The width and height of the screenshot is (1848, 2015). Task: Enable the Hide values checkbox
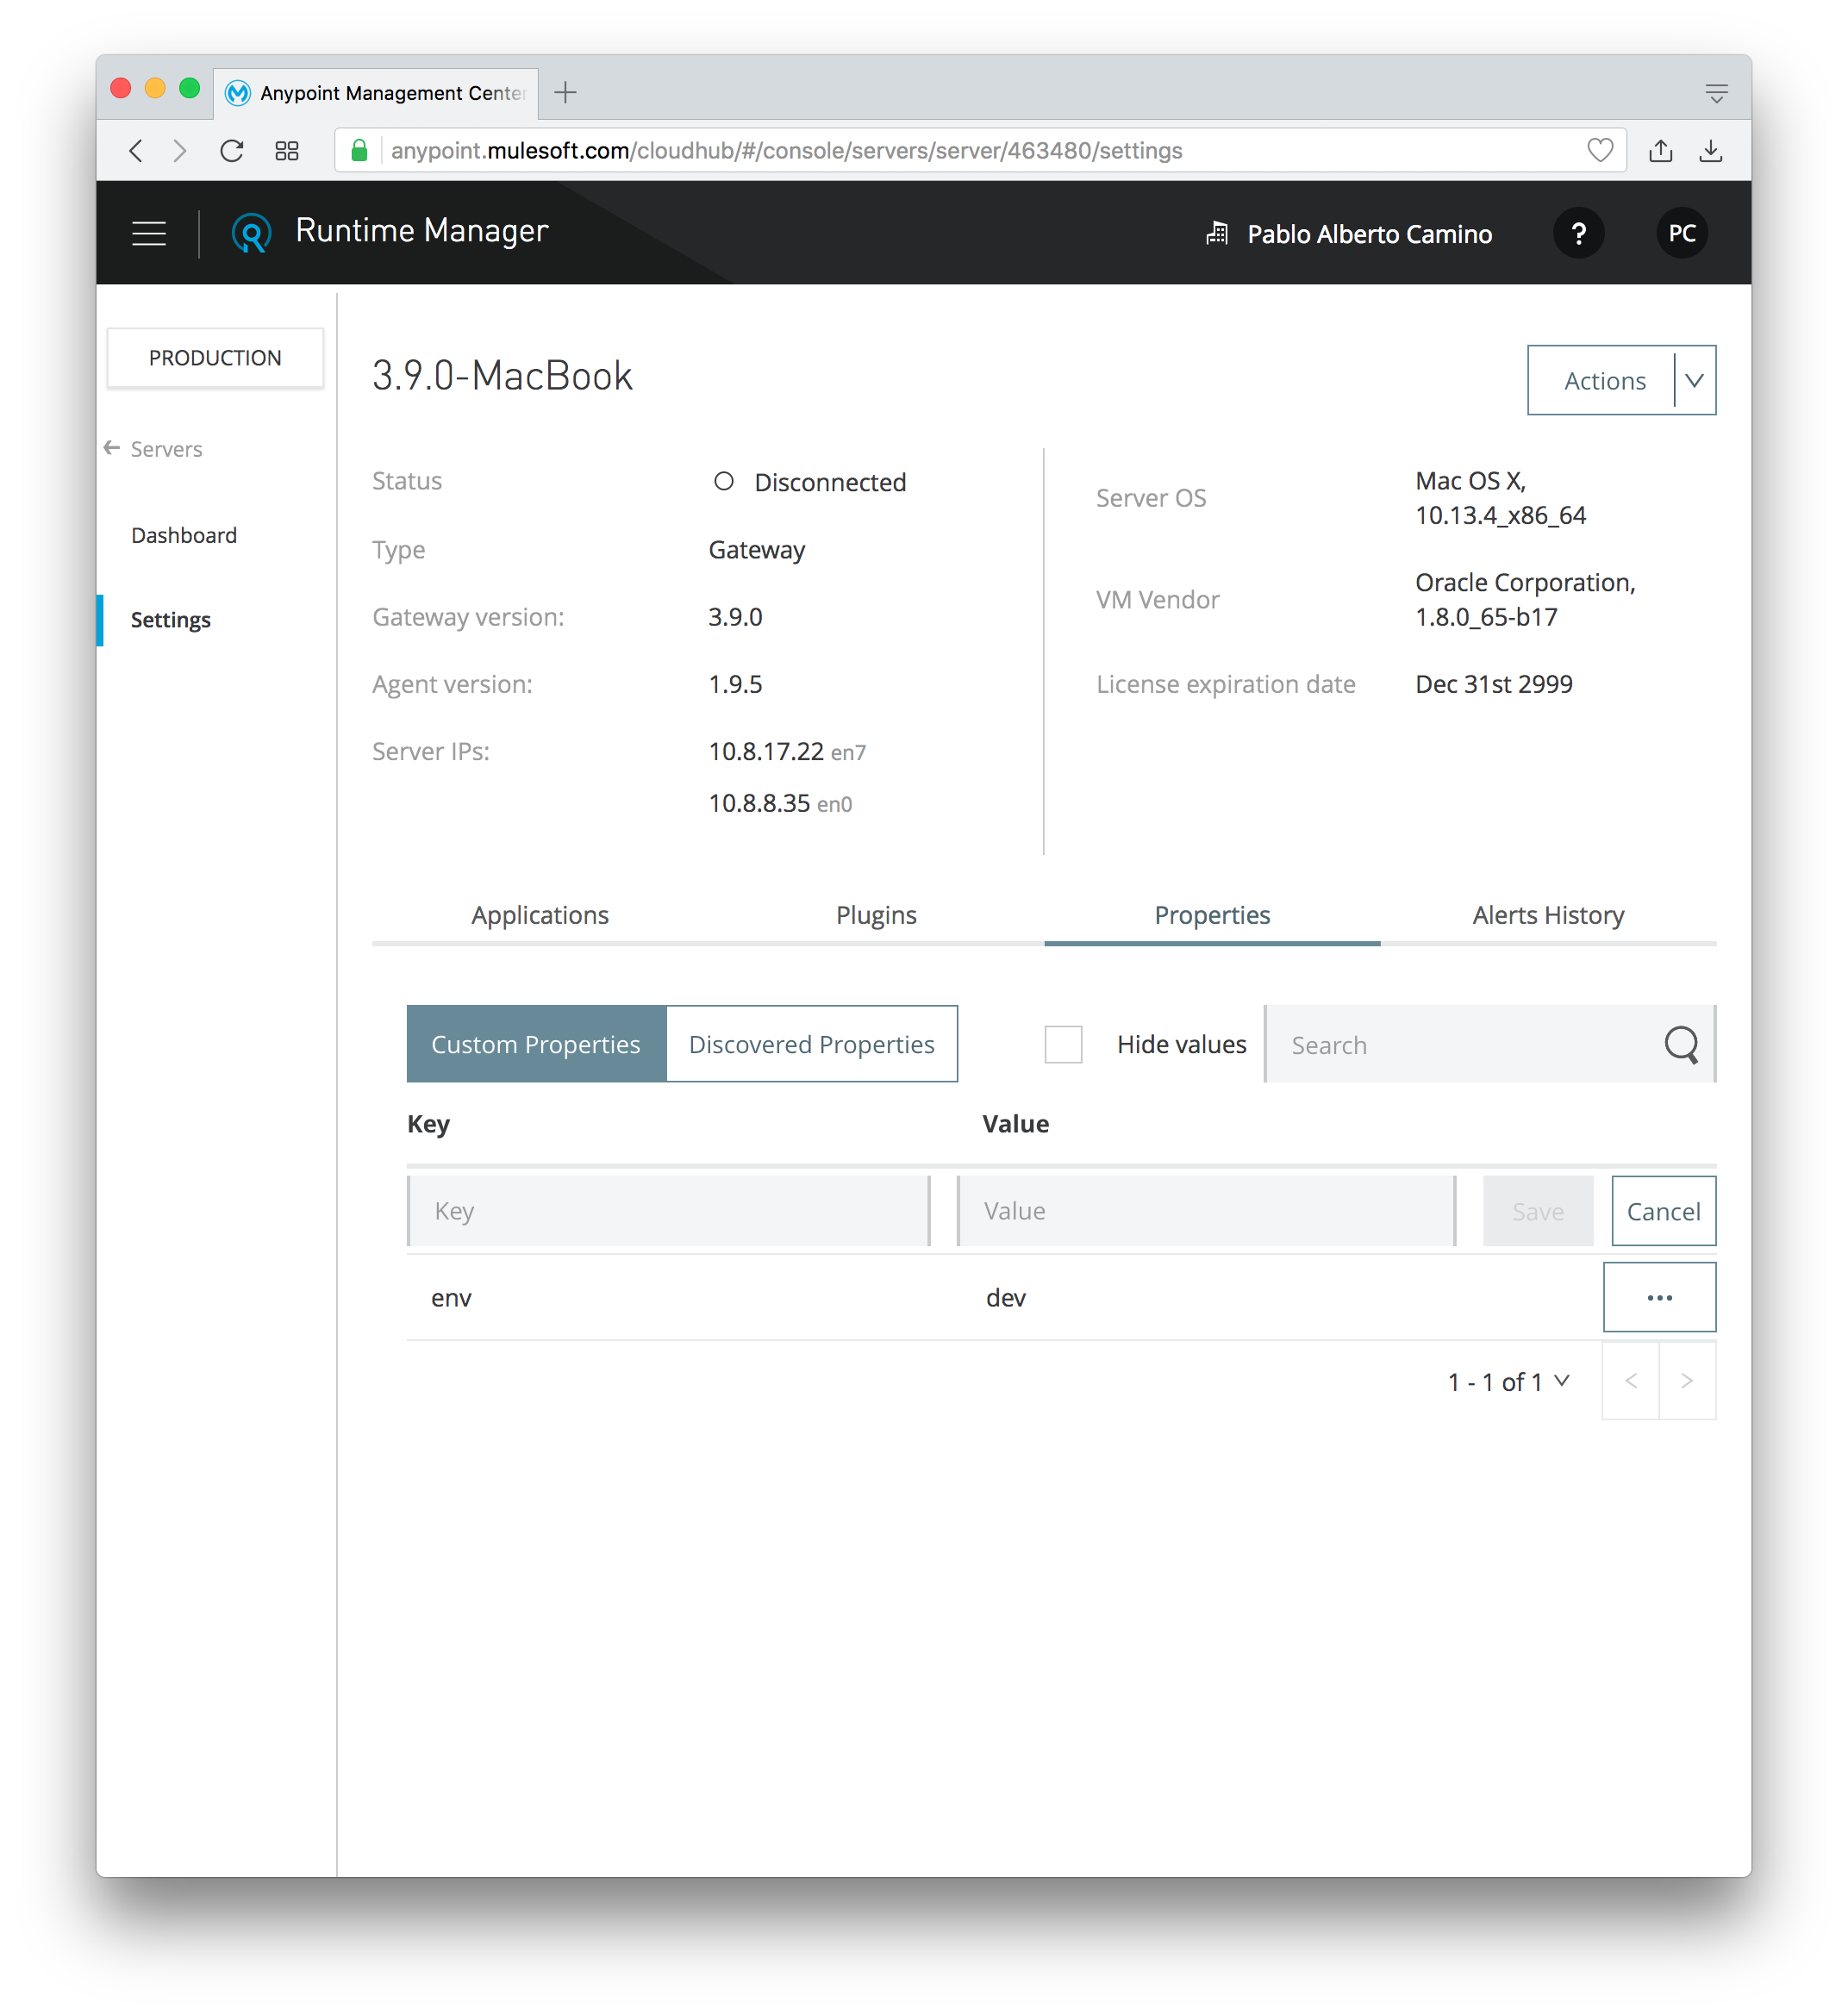(x=1063, y=1044)
